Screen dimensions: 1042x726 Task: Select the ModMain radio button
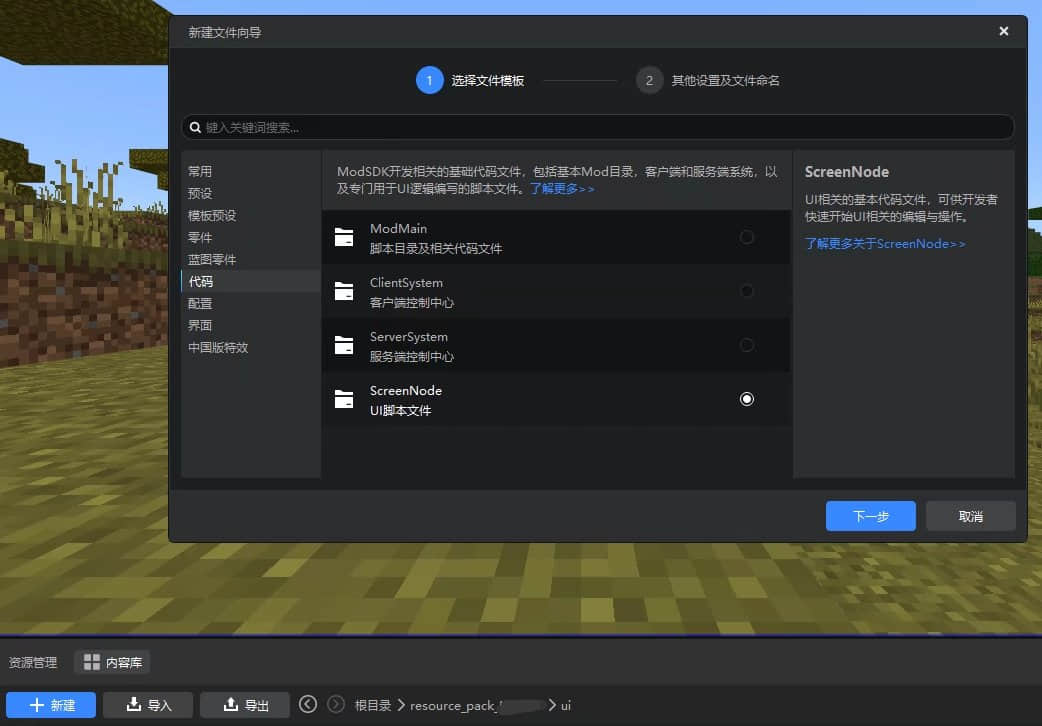[x=746, y=238]
